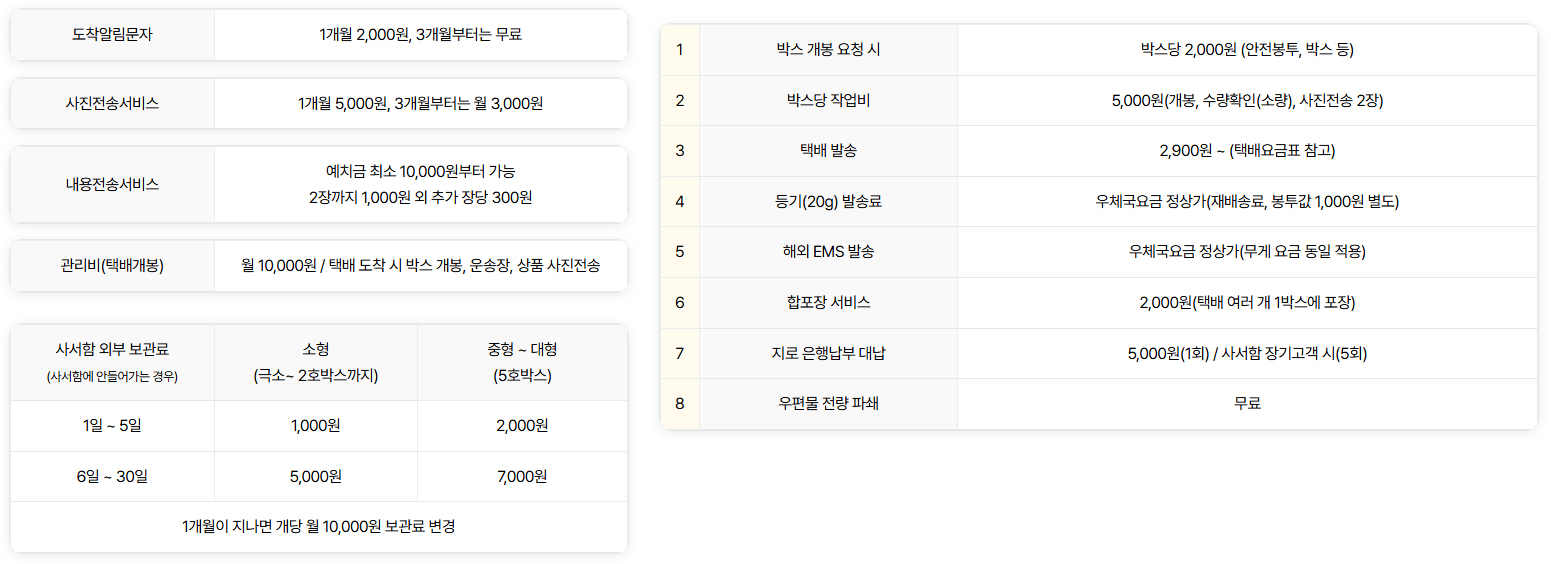
Task: Click '2,000원(택배 여러 개 1박스에 포장)' cell
Action: click(1247, 302)
